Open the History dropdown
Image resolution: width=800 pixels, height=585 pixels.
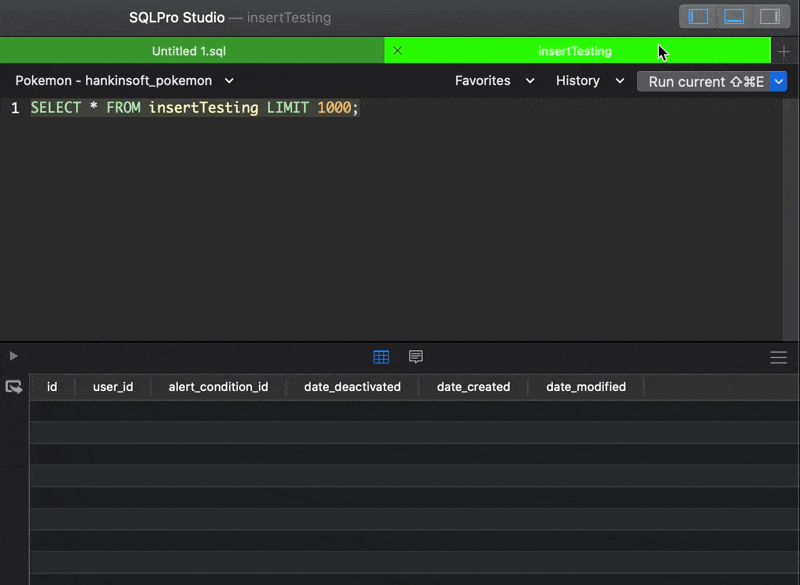[x=590, y=81]
